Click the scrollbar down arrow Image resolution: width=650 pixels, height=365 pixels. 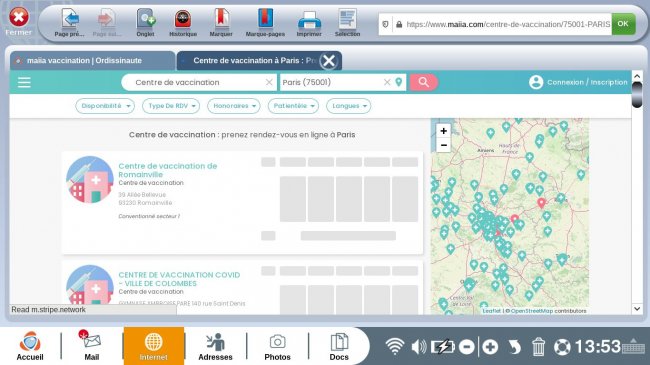click(x=637, y=309)
